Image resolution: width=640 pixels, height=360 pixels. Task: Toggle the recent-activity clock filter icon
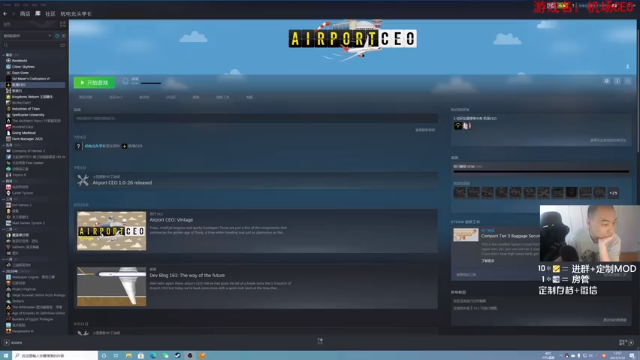click(57, 36)
